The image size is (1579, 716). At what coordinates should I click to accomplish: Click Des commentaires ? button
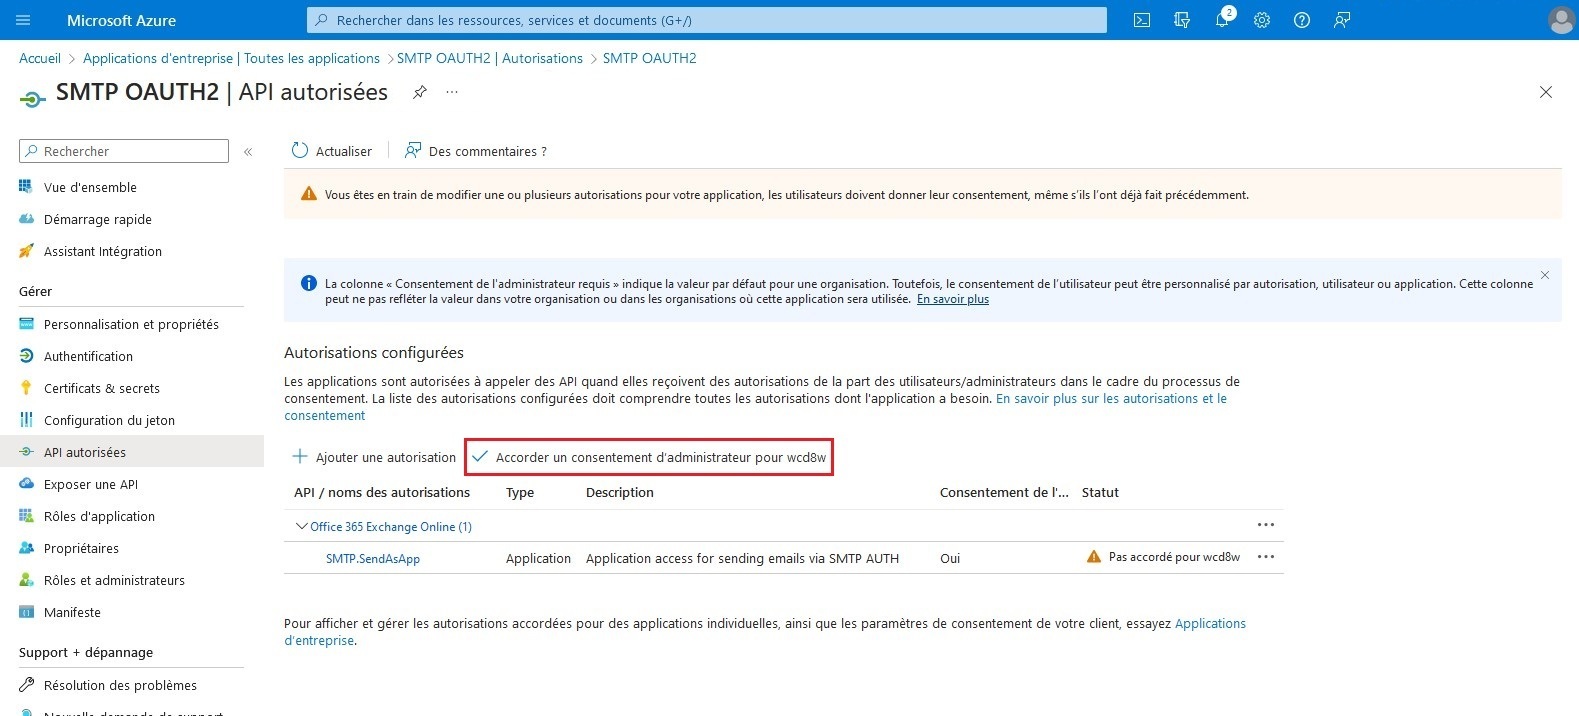pyautogui.click(x=476, y=151)
